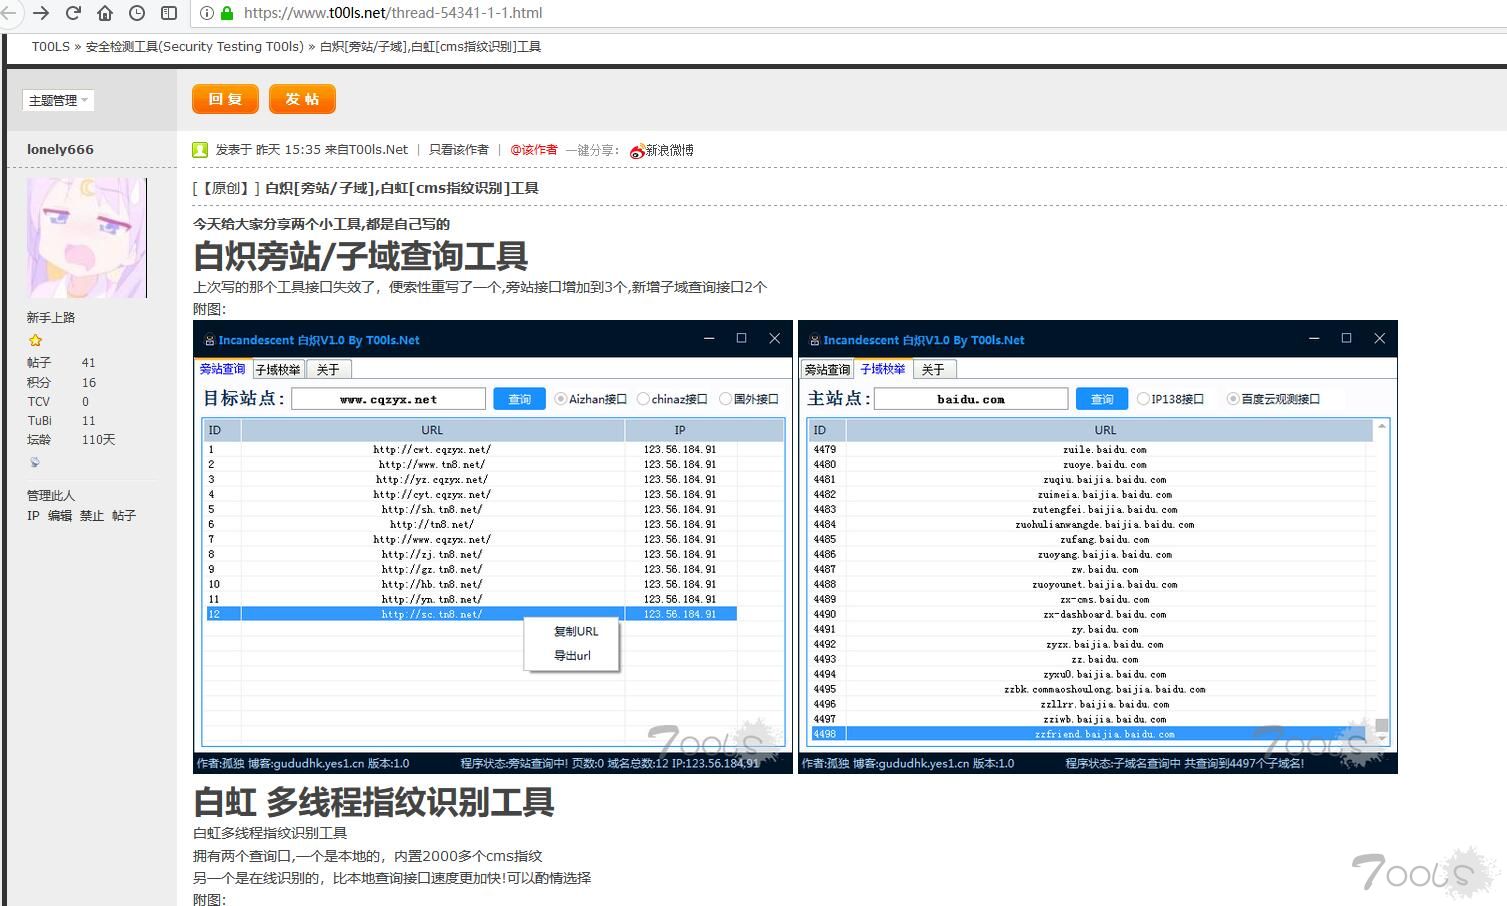The image size is (1507, 906).
Task: Click the scroll up arrow in baidu.com results
Action: tap(1382, 427)
